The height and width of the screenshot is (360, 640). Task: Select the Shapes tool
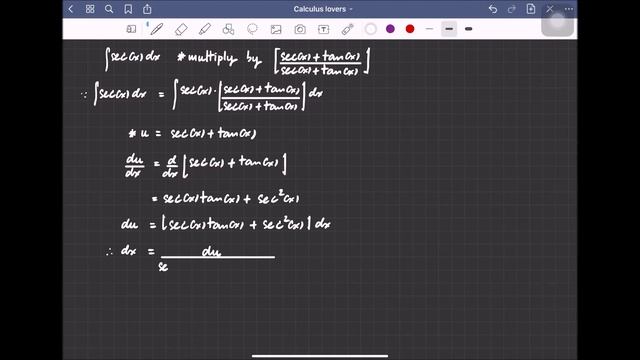228,29
